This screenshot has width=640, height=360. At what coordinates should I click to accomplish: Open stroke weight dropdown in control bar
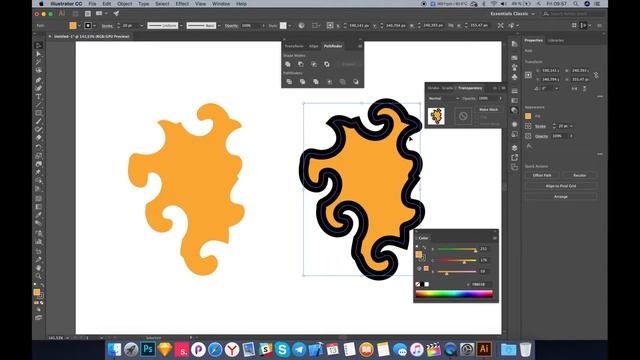pyautogui.click(x=142, y=25)
